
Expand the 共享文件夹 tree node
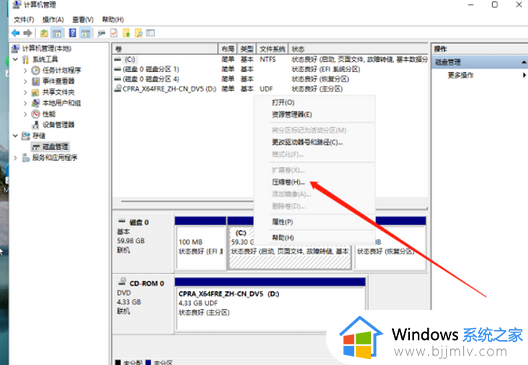point(25,92)
